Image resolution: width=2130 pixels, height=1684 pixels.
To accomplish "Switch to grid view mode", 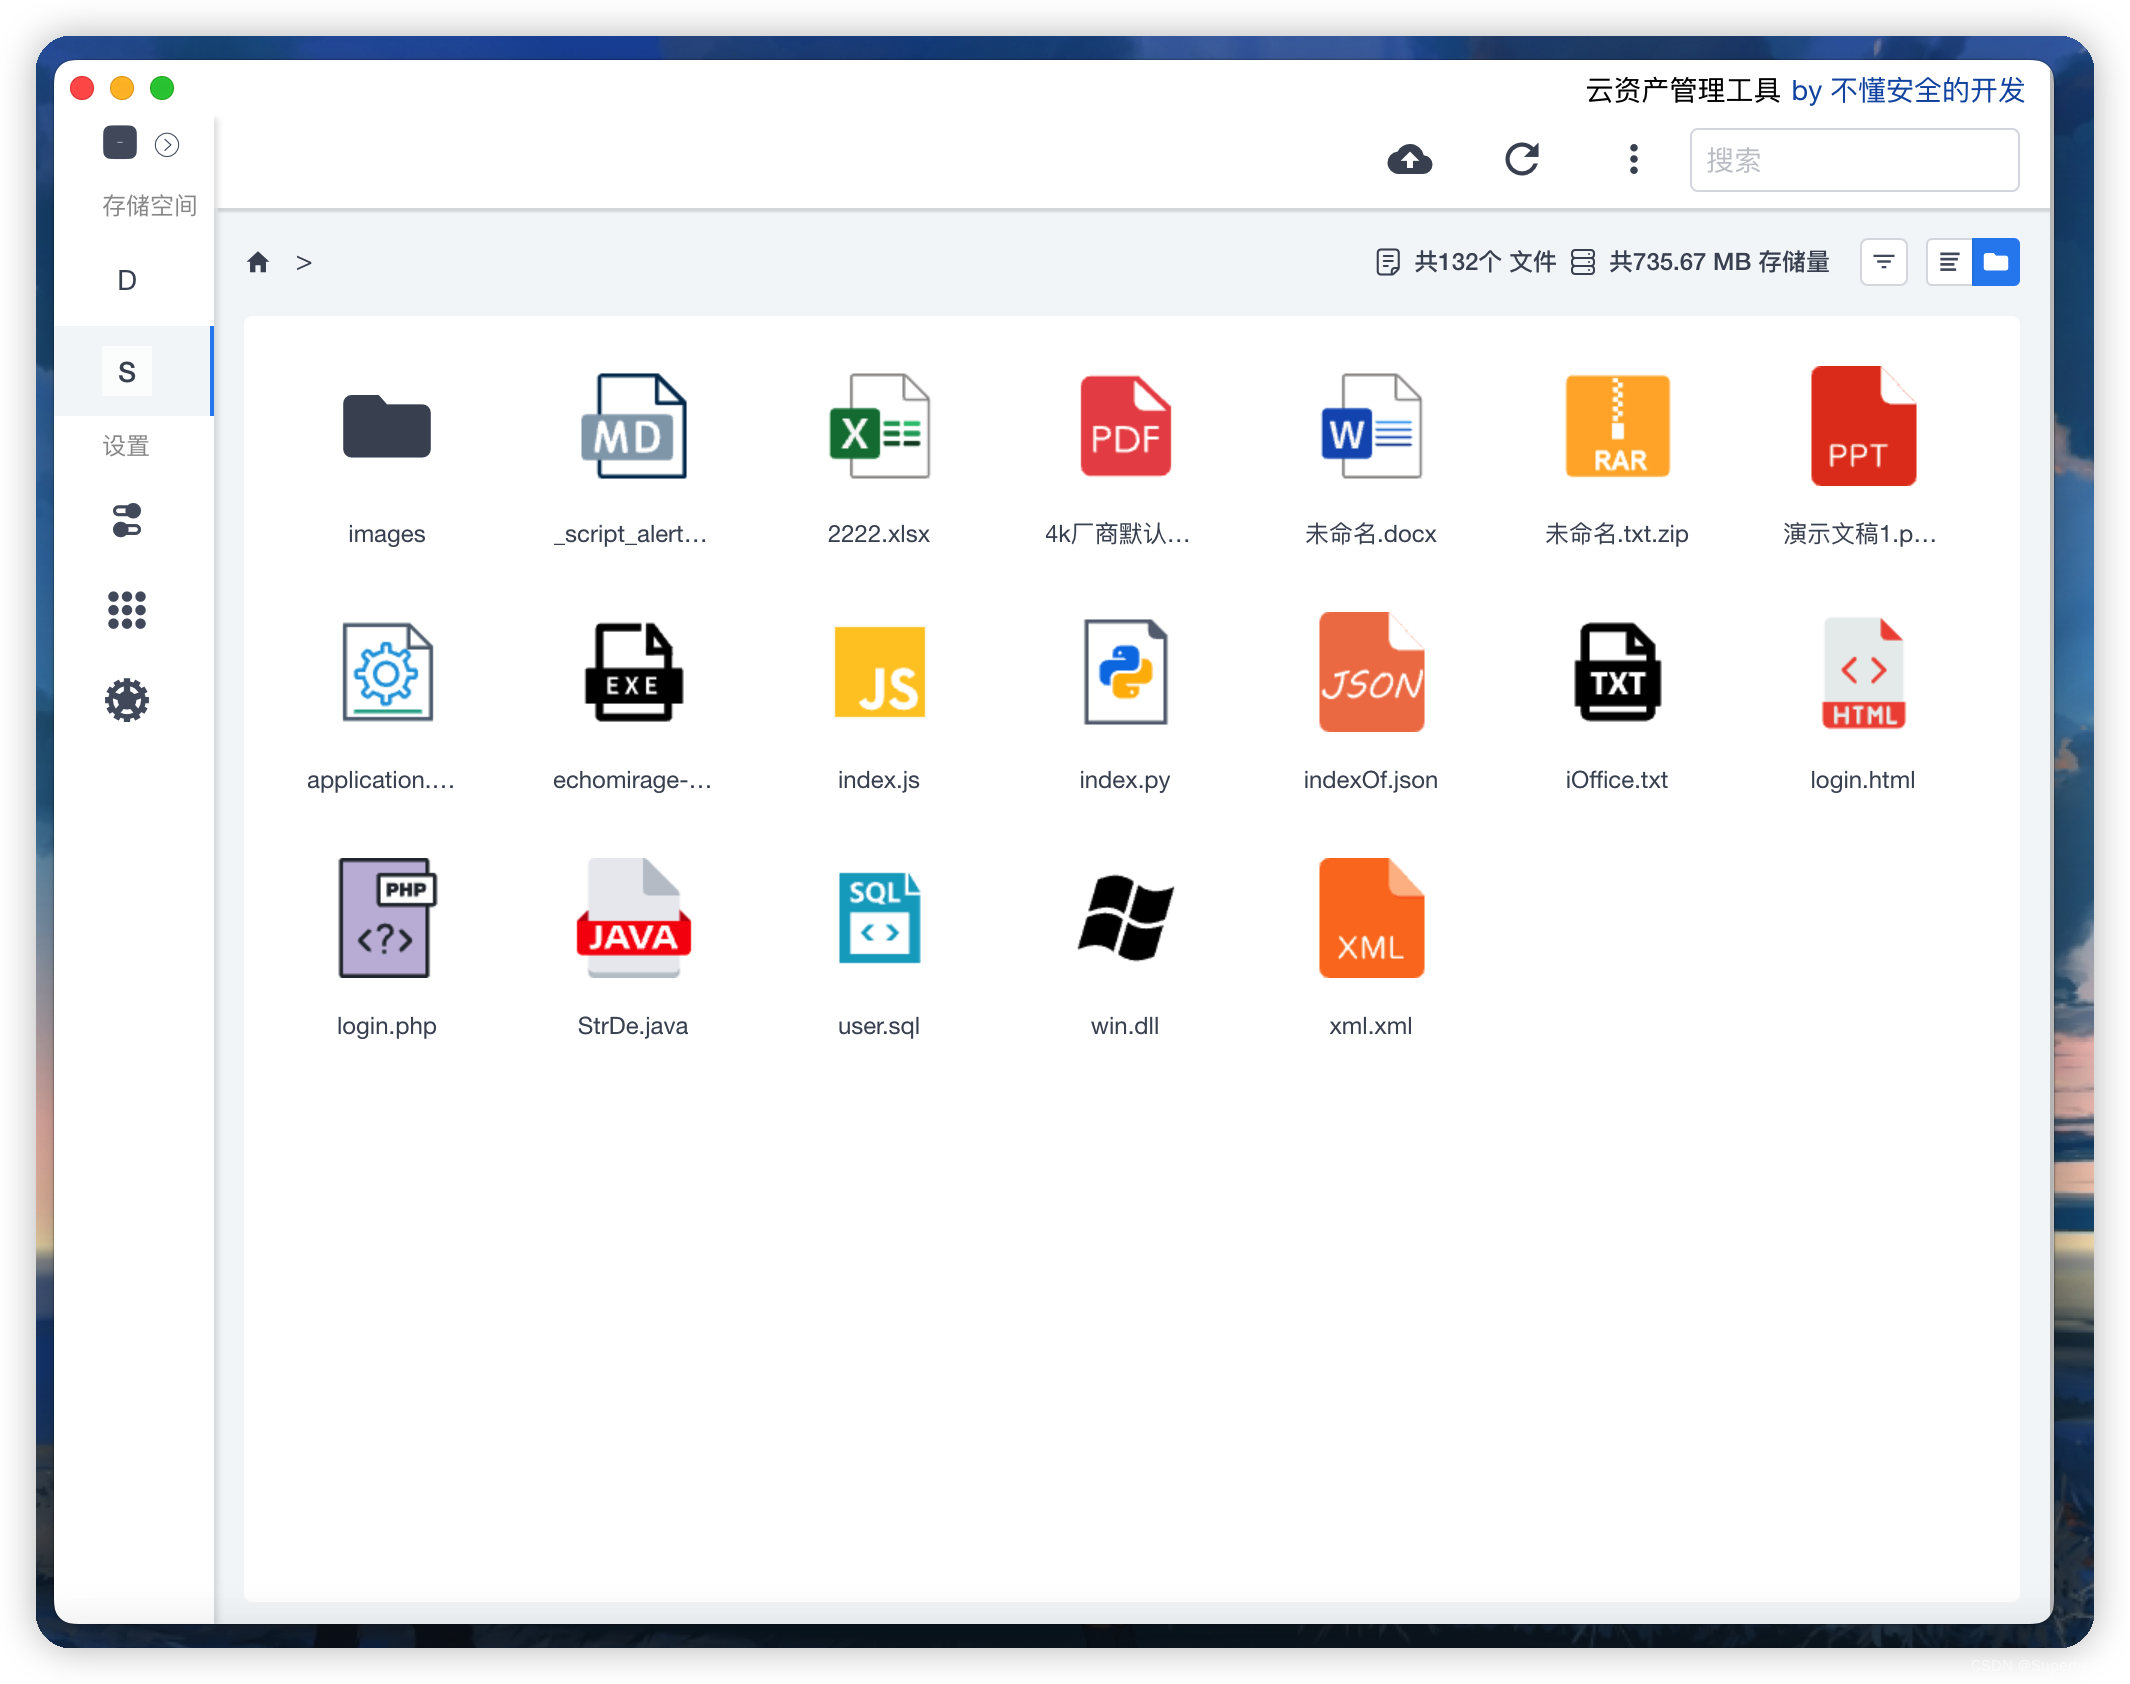I will (x=1996, y=261).
